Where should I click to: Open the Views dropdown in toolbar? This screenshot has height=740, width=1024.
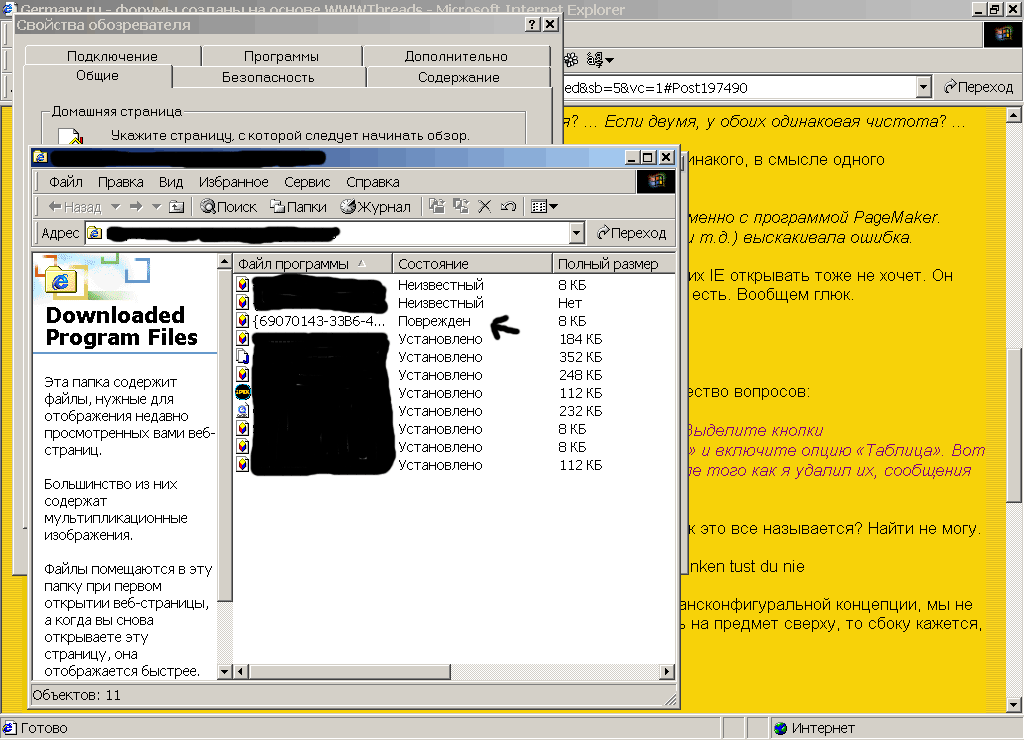click(544, 207)
